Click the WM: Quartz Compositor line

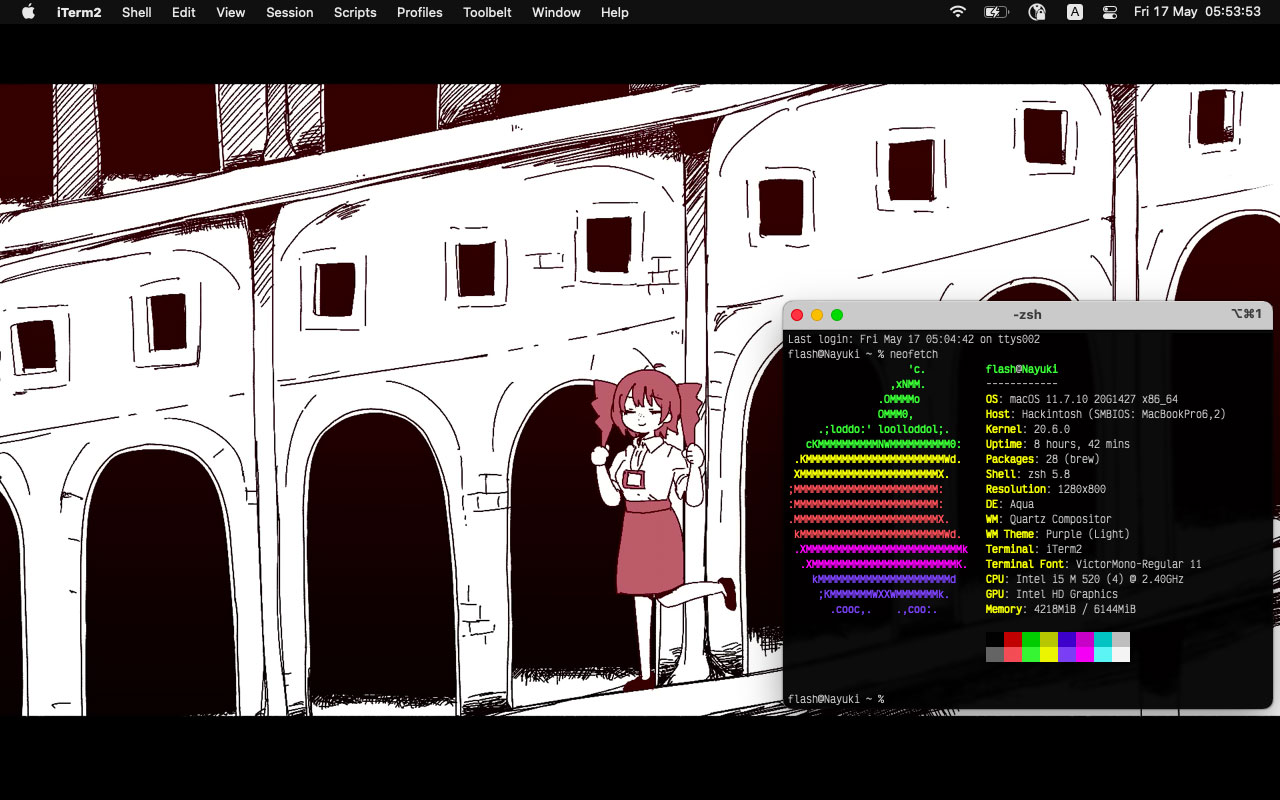click(1049, 519)
